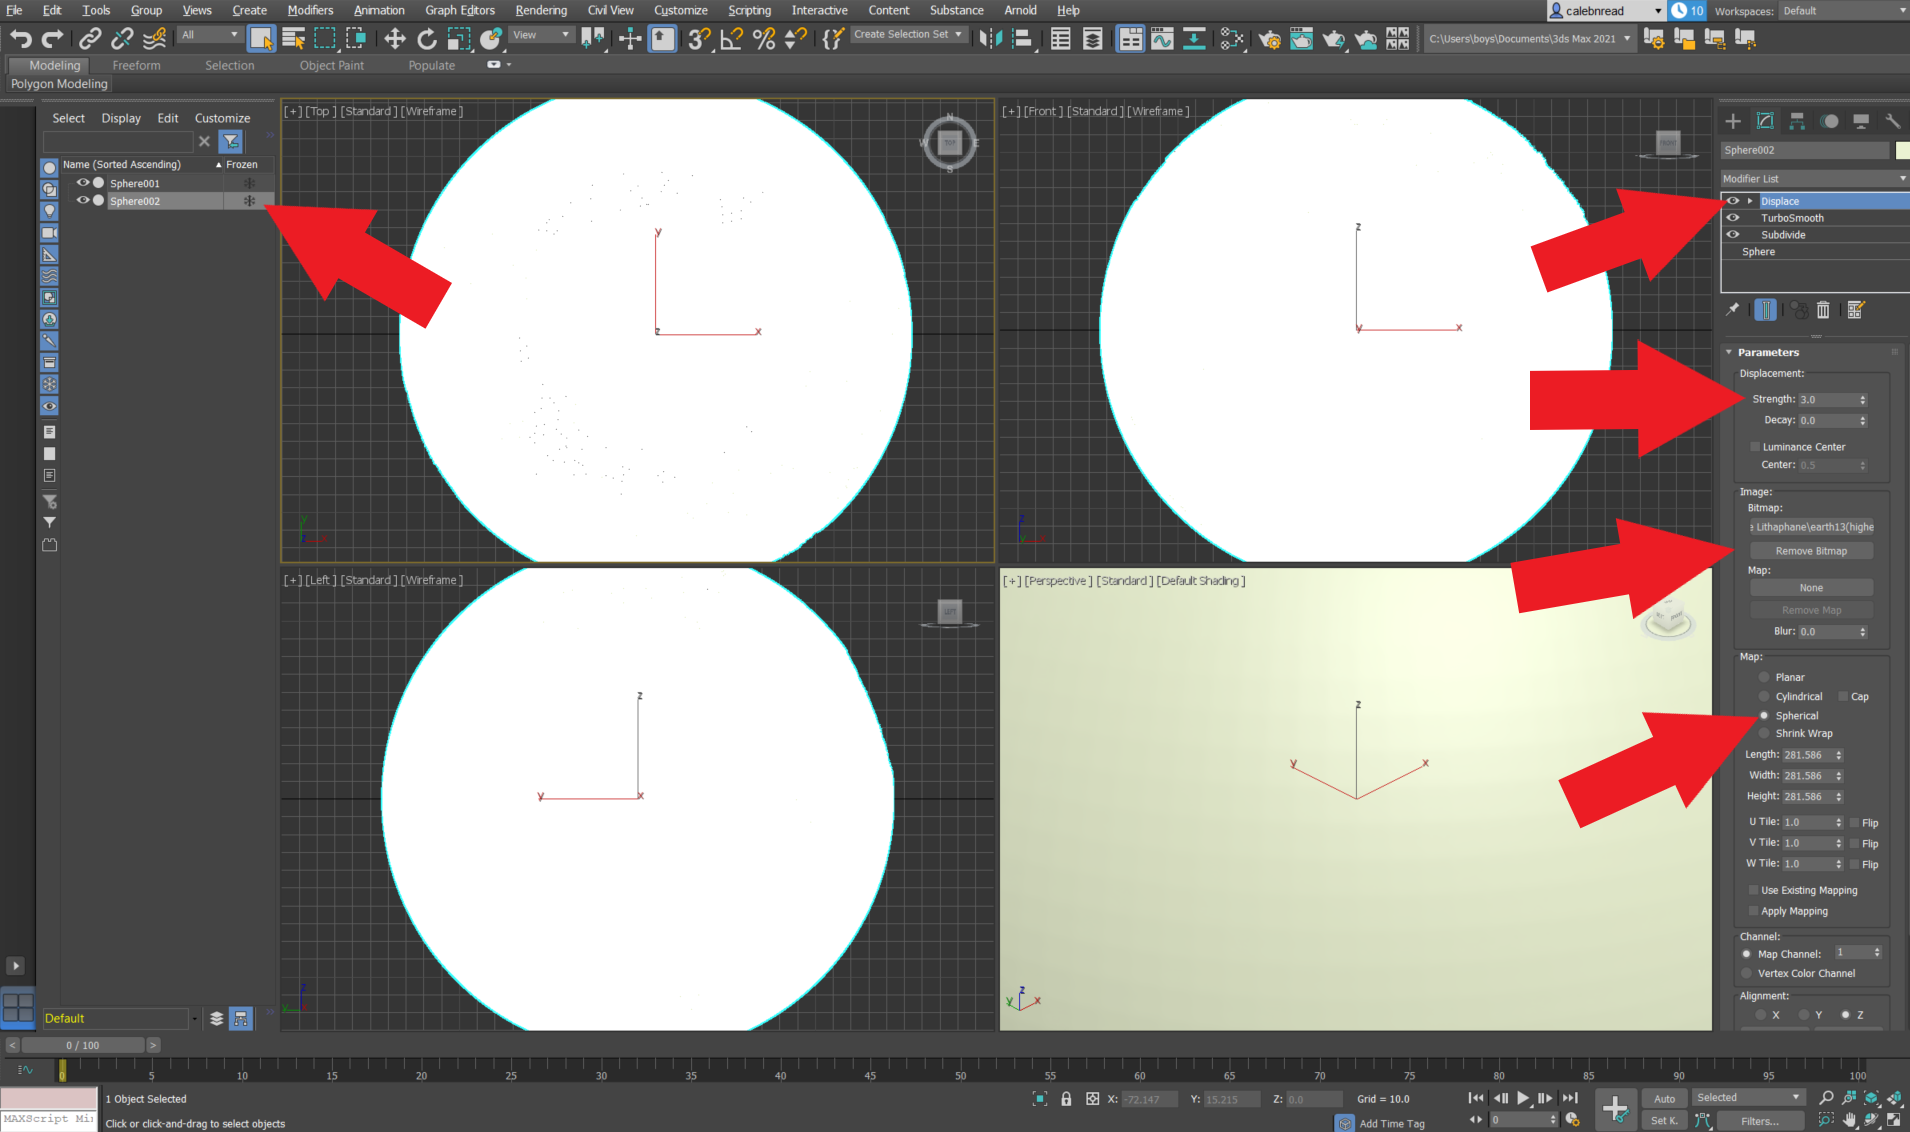Select Sphere001 in the Scene Explorer list
The image size is (1910, 1132).
click(x=135, y=183)
